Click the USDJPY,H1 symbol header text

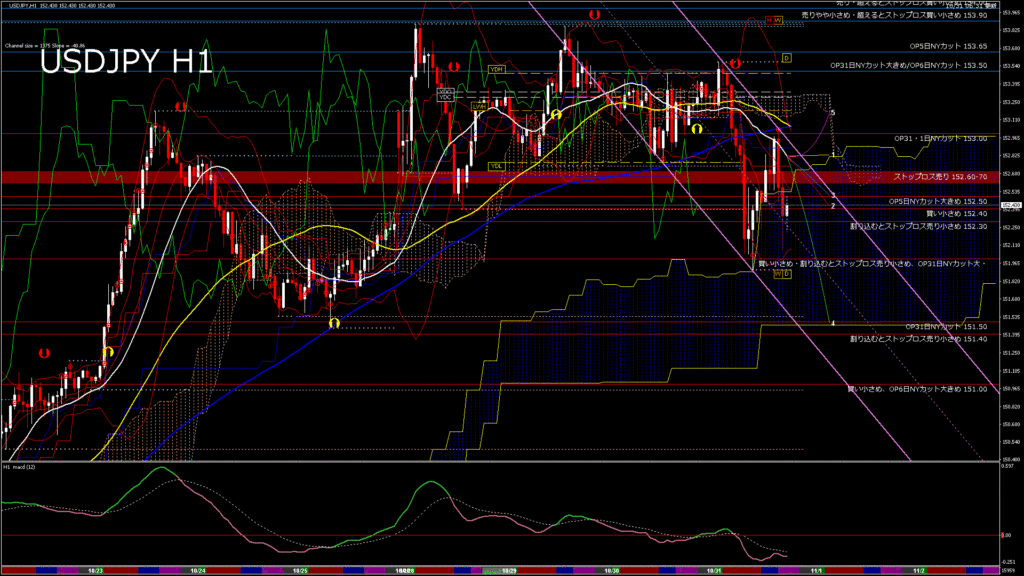[22, 5]
